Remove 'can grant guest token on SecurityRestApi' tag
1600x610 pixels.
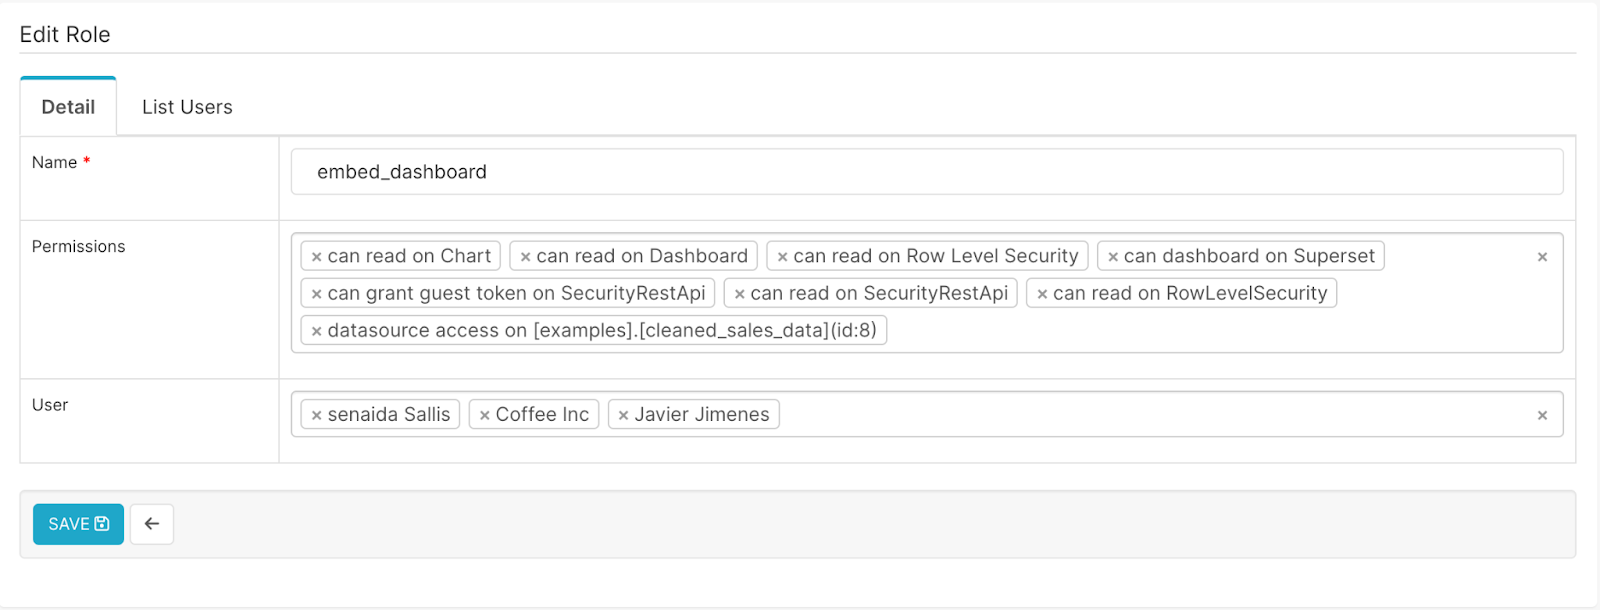[316, 294]
